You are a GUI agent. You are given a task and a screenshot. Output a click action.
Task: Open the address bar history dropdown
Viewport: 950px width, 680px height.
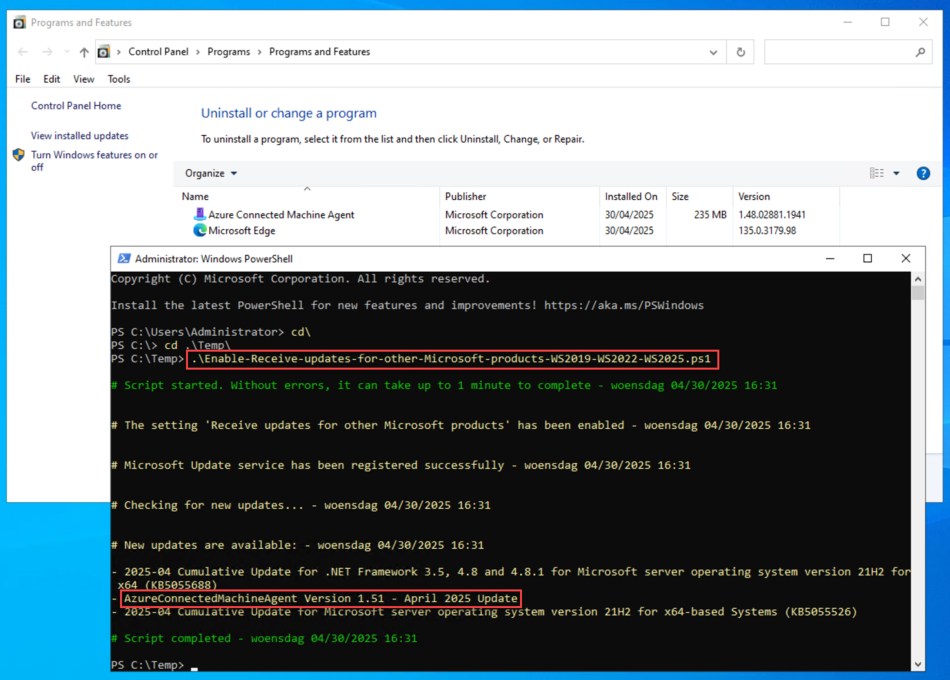[x=712, y=51]
